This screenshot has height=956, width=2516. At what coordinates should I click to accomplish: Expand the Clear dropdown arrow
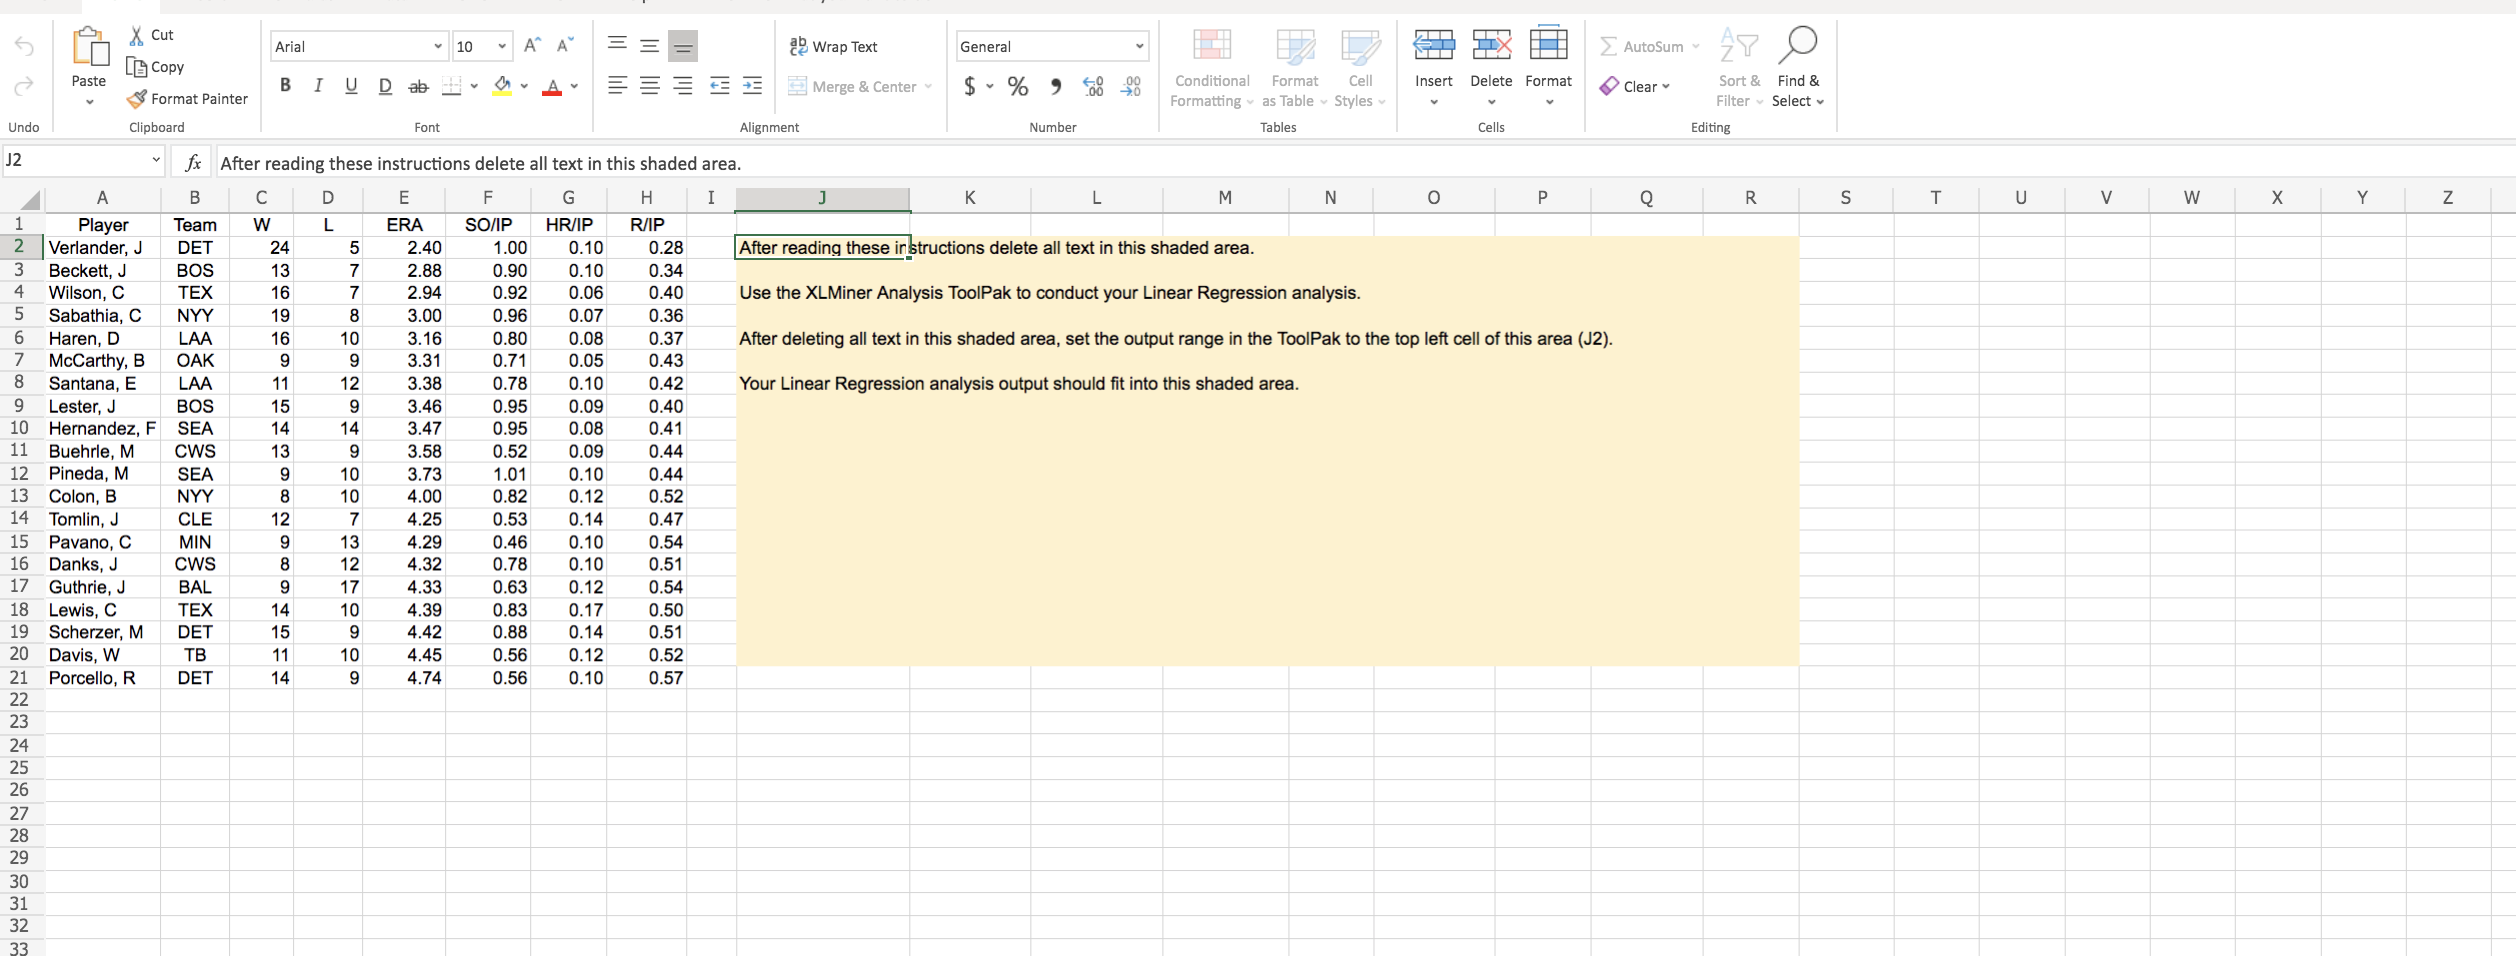(x=1666, y=87)
